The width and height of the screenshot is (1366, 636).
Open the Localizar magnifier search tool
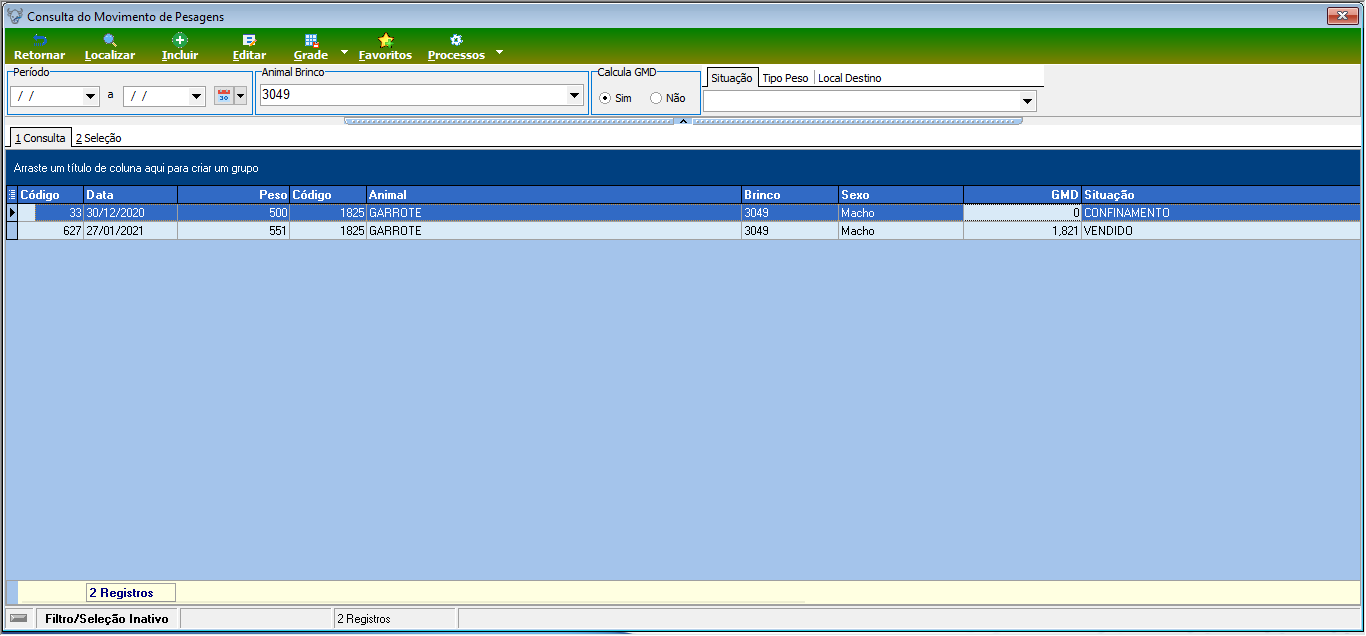(110, 40)
